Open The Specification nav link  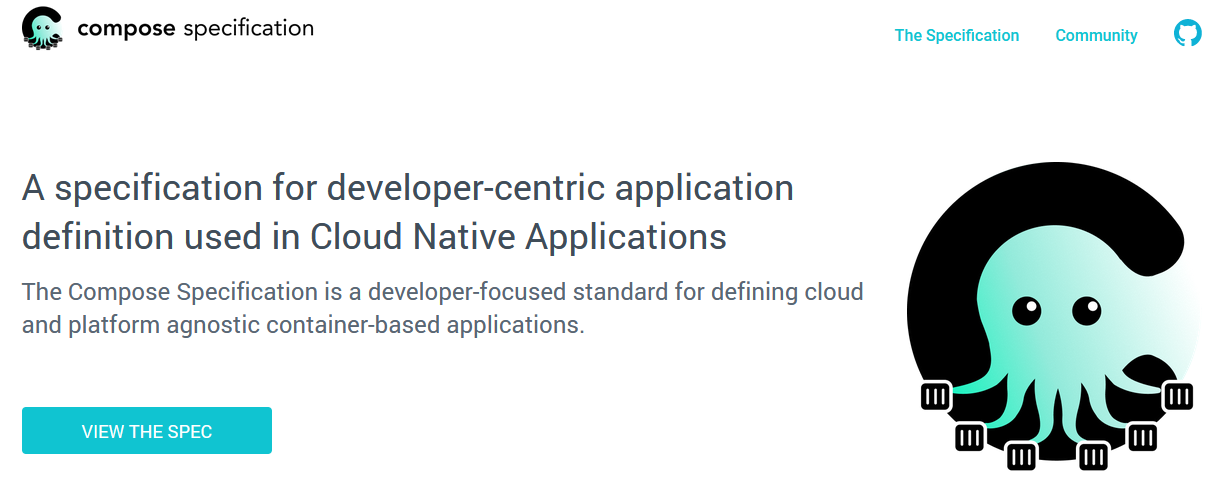[957, 35]
